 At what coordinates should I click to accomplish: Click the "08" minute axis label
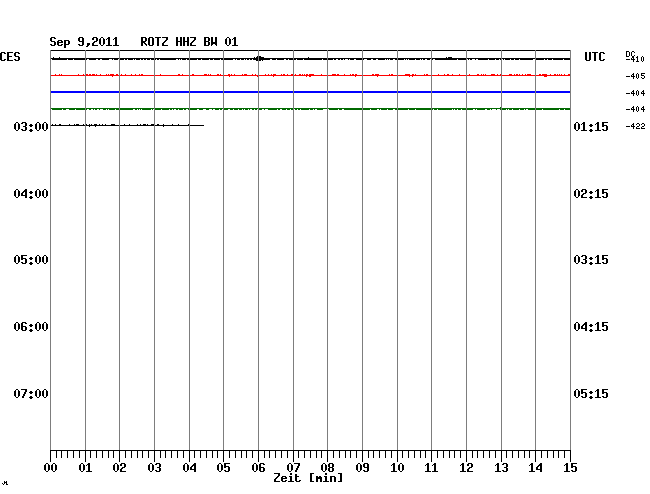coord(327,468)
